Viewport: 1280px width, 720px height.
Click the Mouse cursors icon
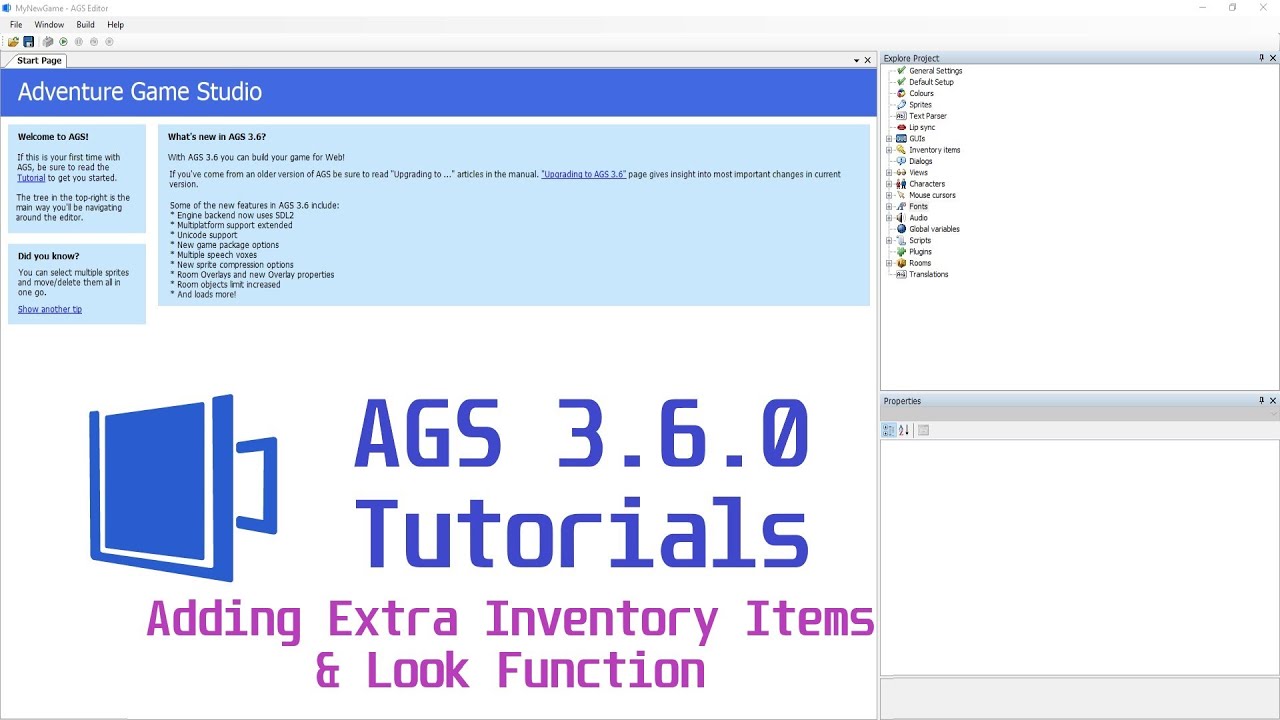pos(901,195)
